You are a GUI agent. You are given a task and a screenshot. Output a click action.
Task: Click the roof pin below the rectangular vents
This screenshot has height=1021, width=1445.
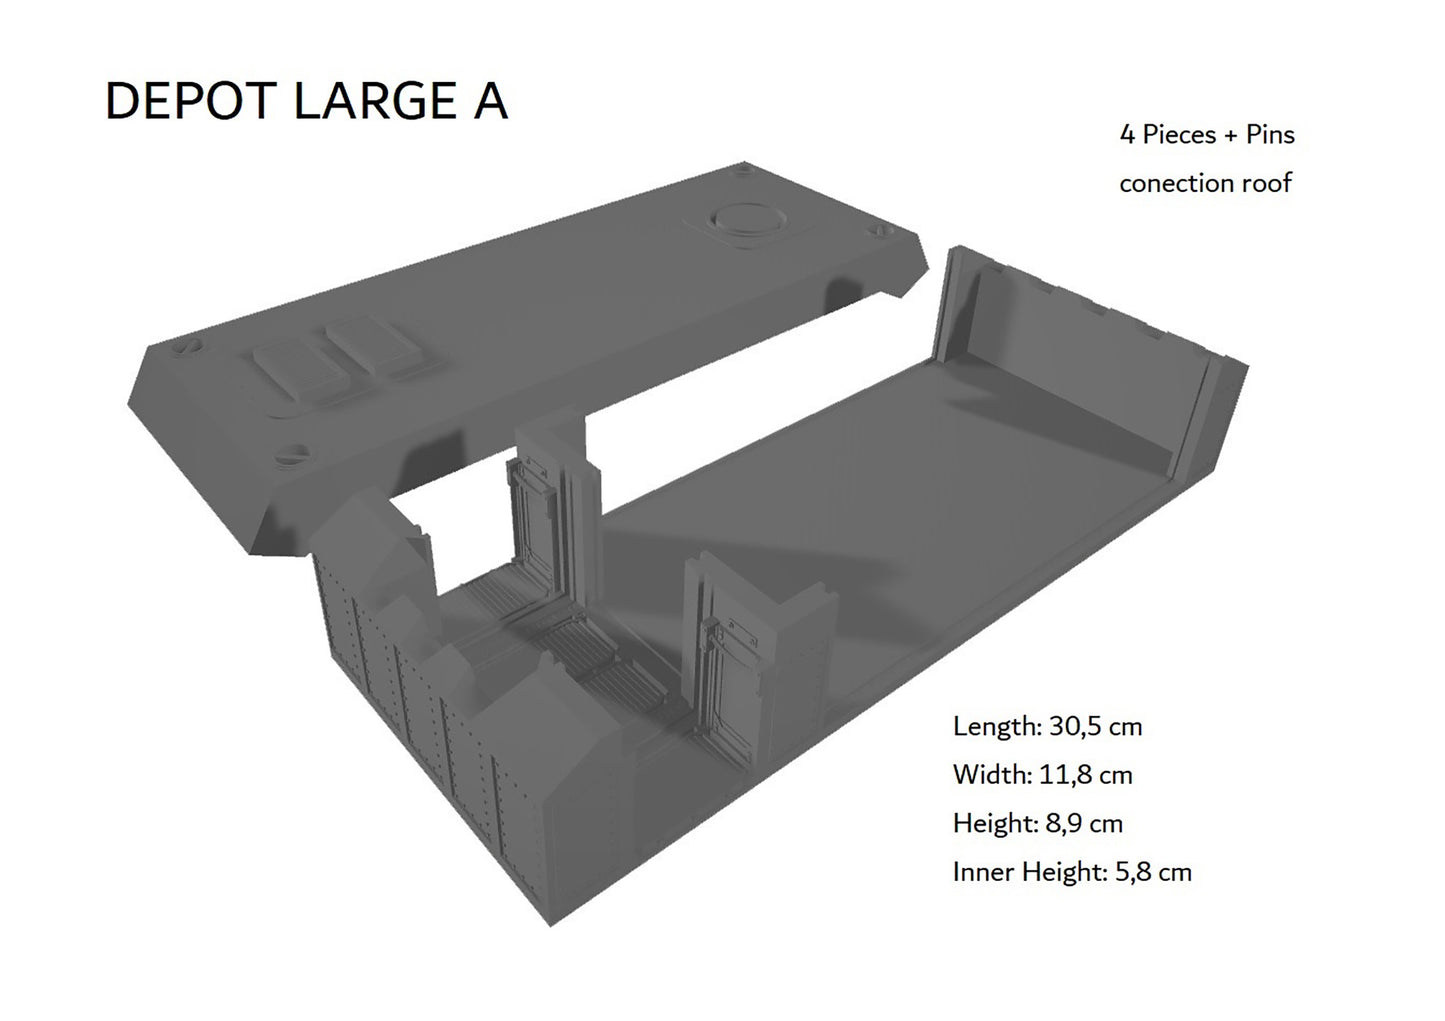[292, 452]
